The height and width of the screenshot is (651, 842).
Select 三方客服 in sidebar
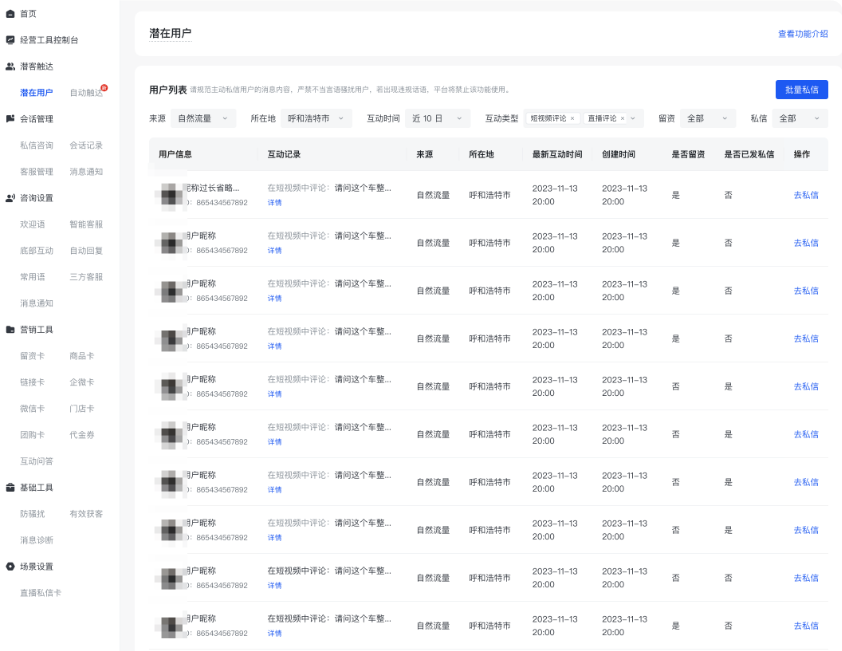86,277
